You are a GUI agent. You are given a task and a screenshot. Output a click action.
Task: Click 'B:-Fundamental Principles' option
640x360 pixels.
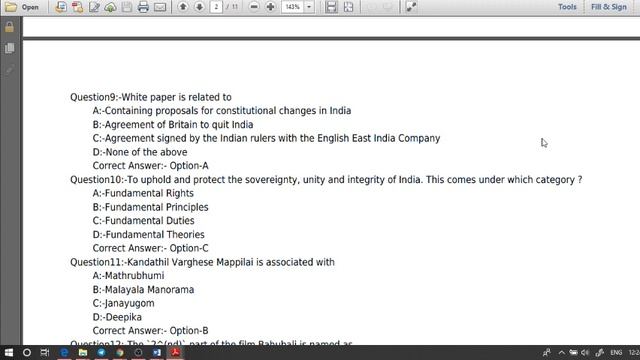coord(151,207)
